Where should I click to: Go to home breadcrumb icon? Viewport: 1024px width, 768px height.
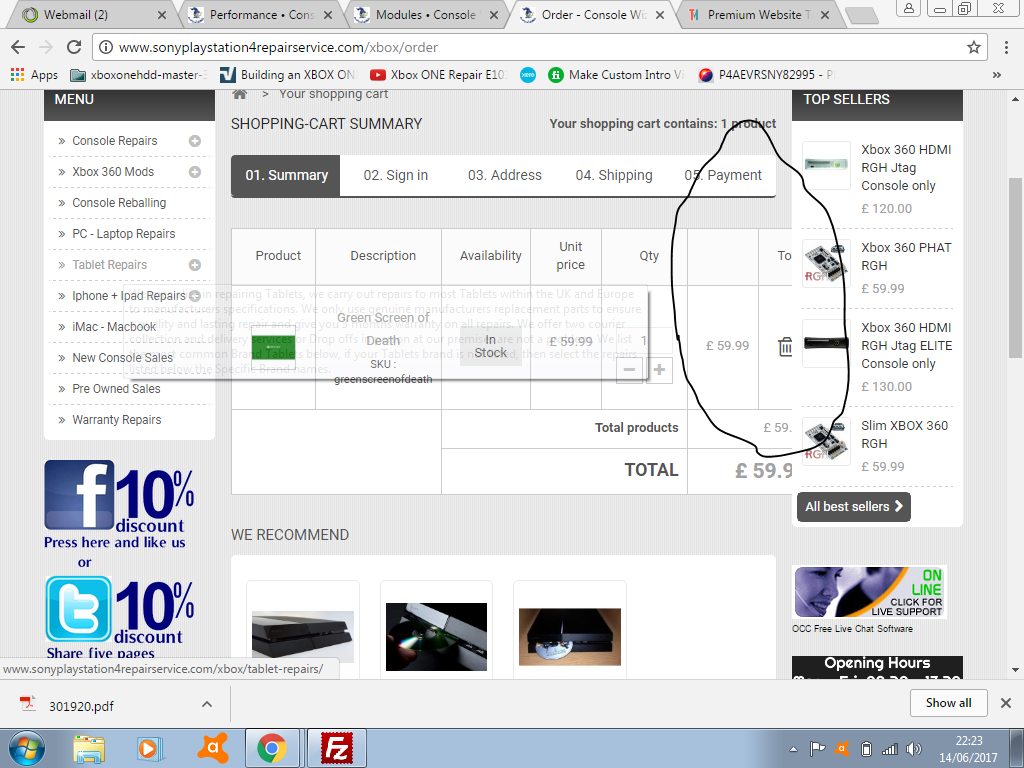240,94
